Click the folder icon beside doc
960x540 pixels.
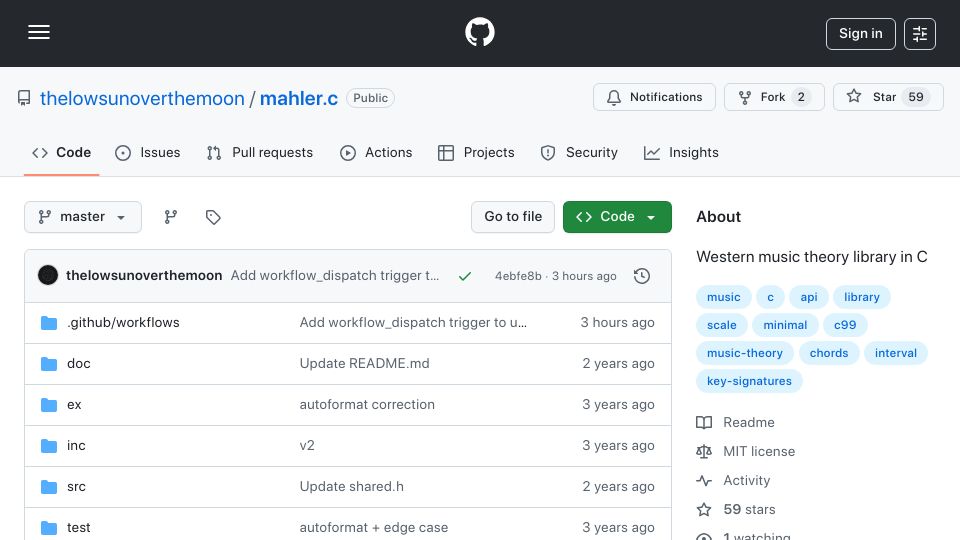pos(49,364)
